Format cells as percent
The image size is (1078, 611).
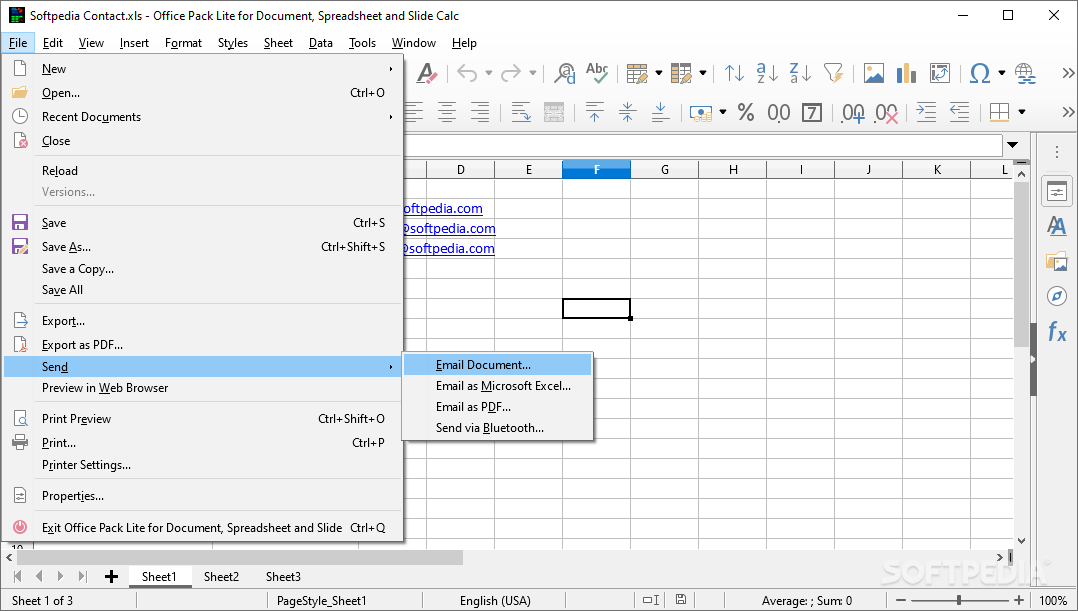click(746, 112)
